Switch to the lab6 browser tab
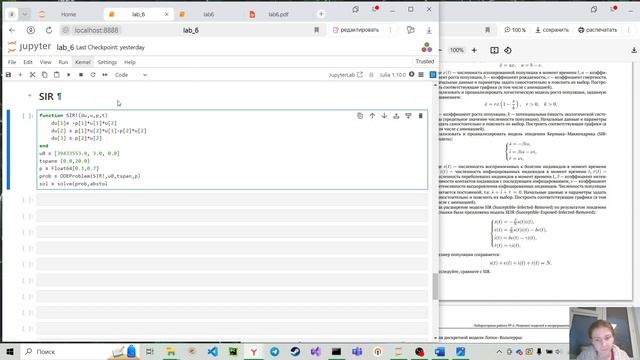 [208, 14]
